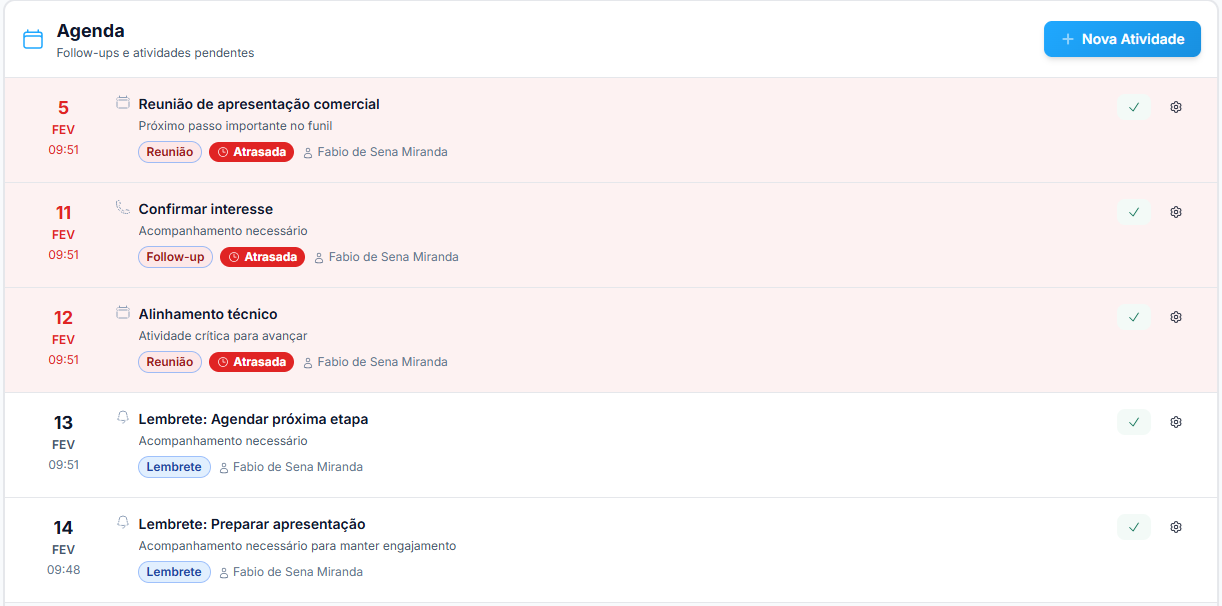
Task: Click the Nova Atividade button
Action: pyautogui.click(x=1122, y=39)
